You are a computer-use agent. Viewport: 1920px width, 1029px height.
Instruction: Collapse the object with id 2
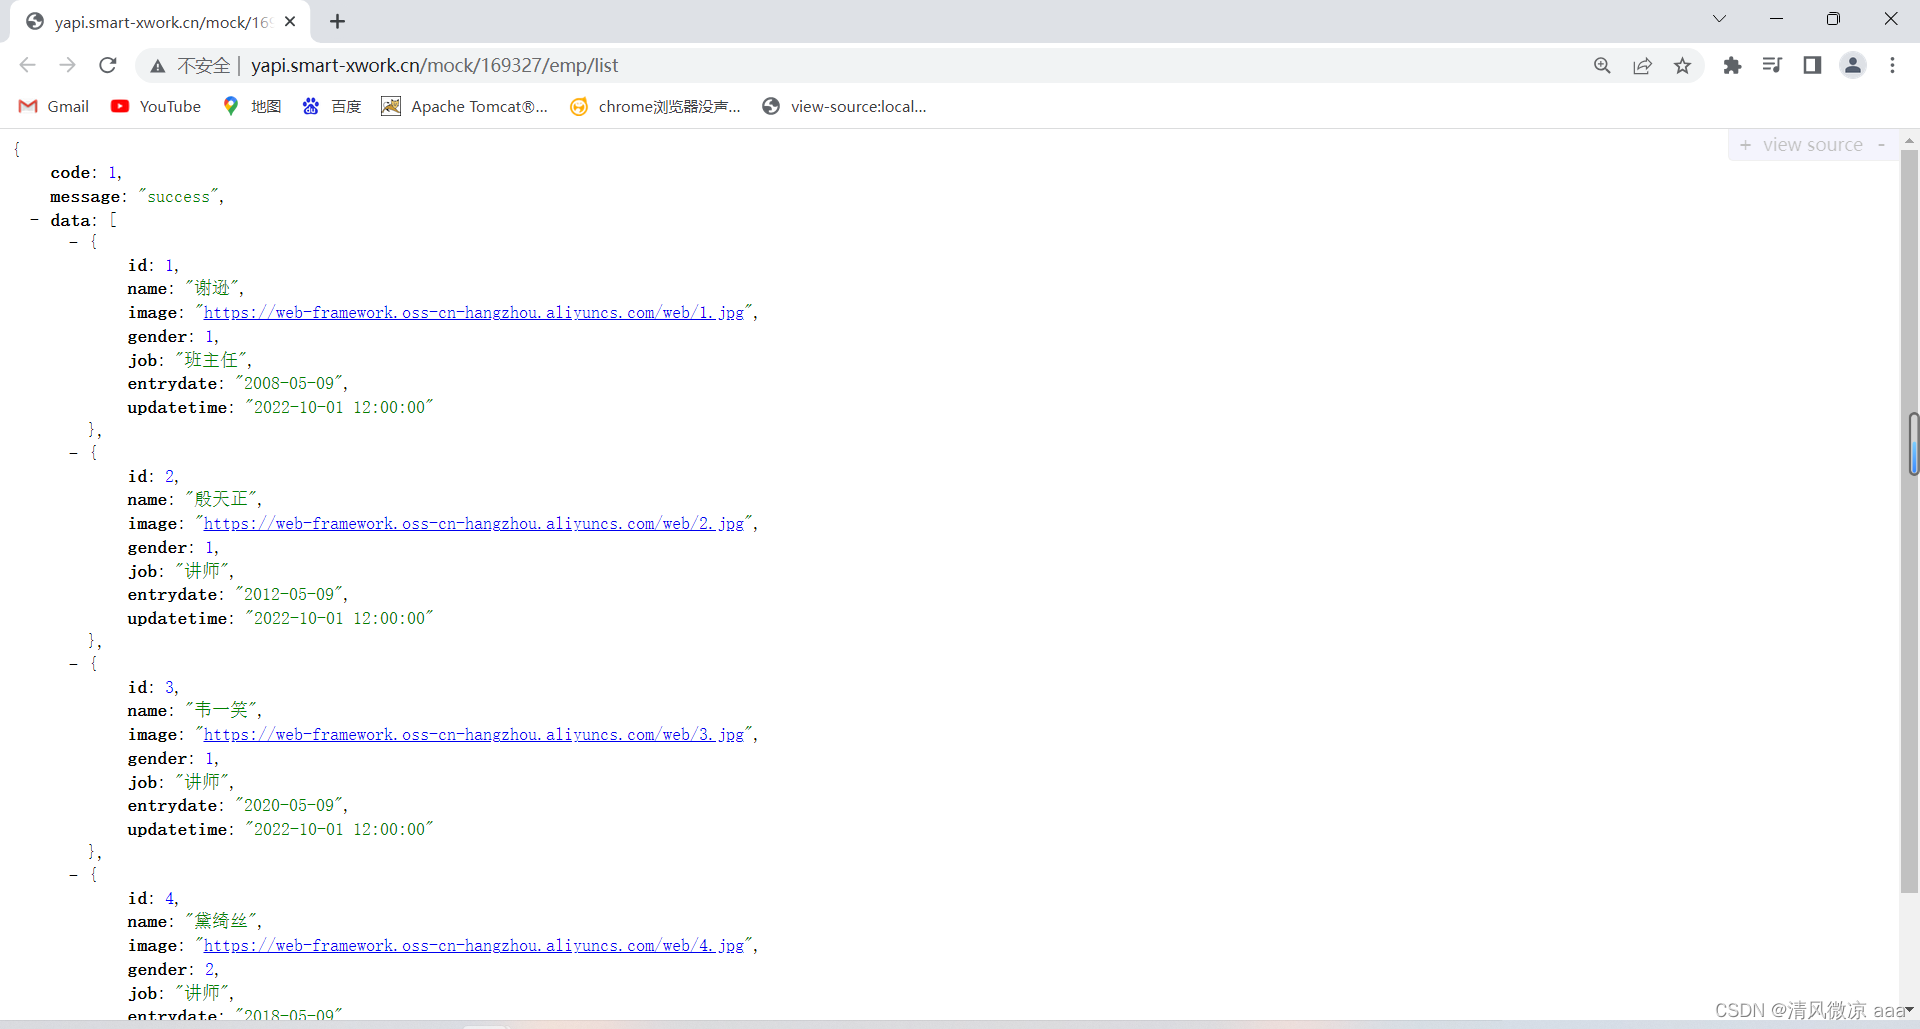click(x=73, y=453)
